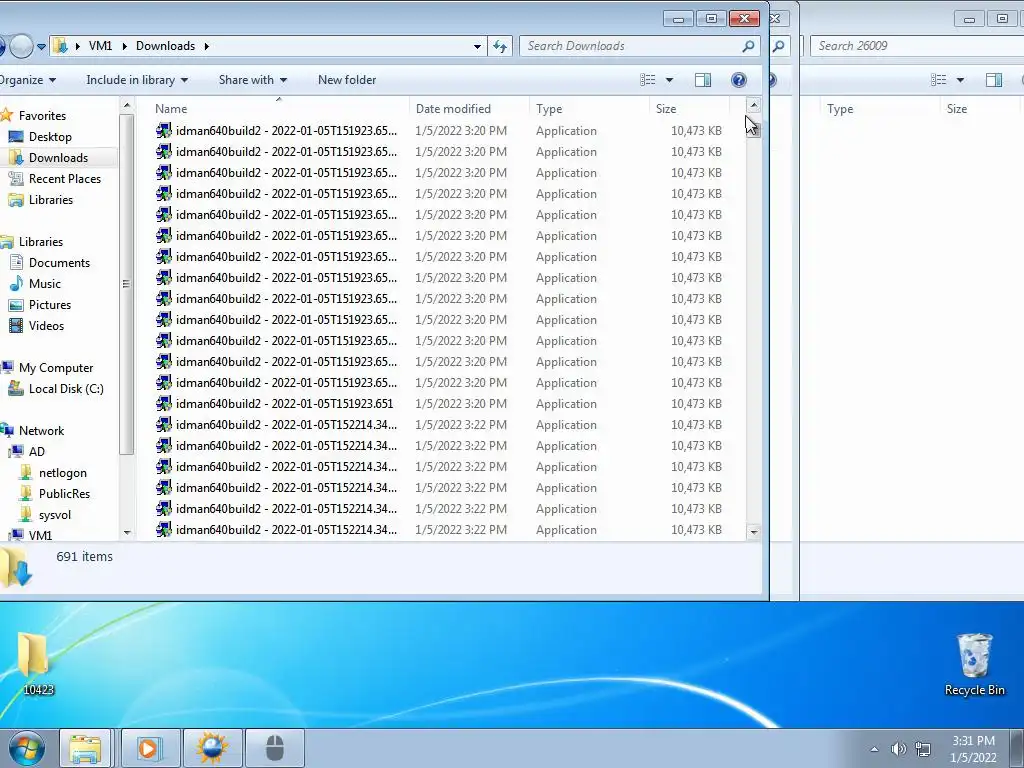Open Windows Explorer from taskbar

(86, 748)
